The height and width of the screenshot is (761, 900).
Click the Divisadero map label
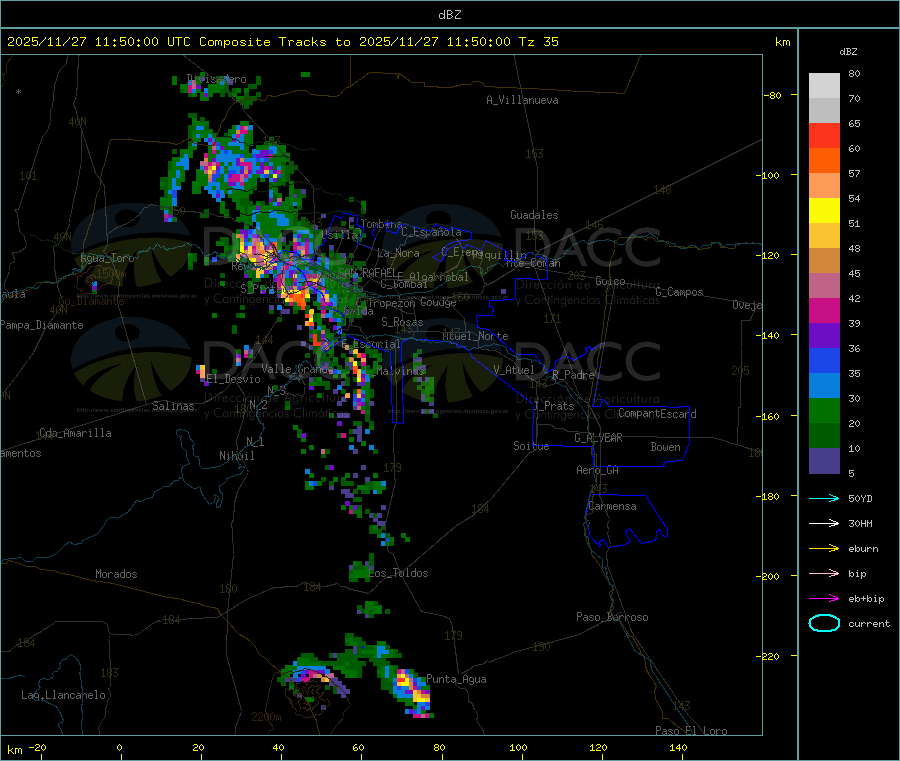(x=217, y=79)
